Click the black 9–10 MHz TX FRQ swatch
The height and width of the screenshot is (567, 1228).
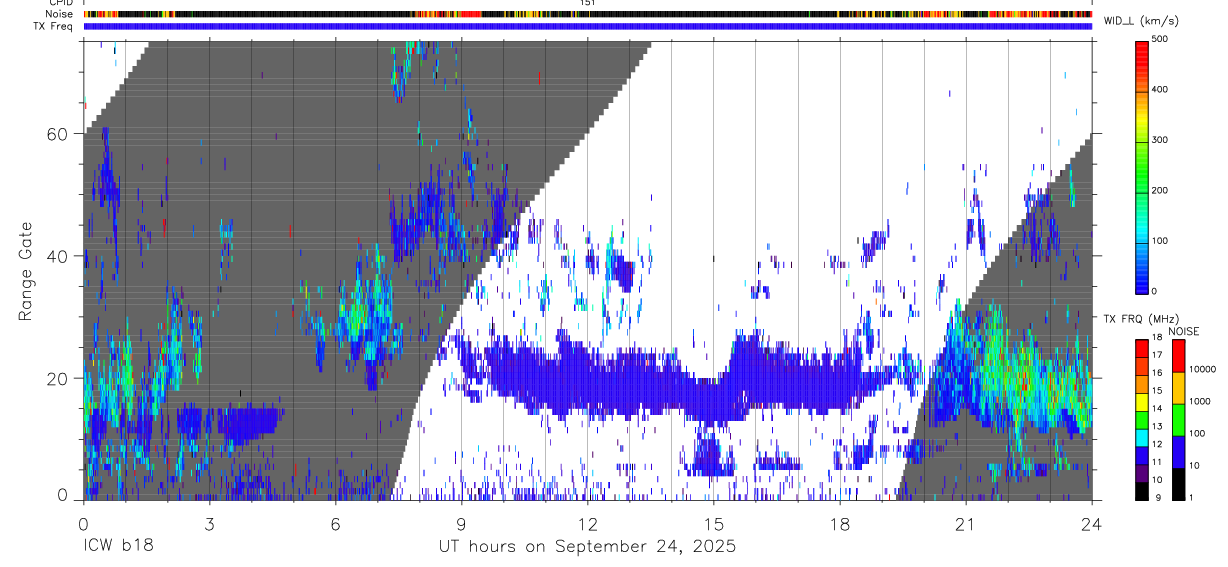point(1143,491)
